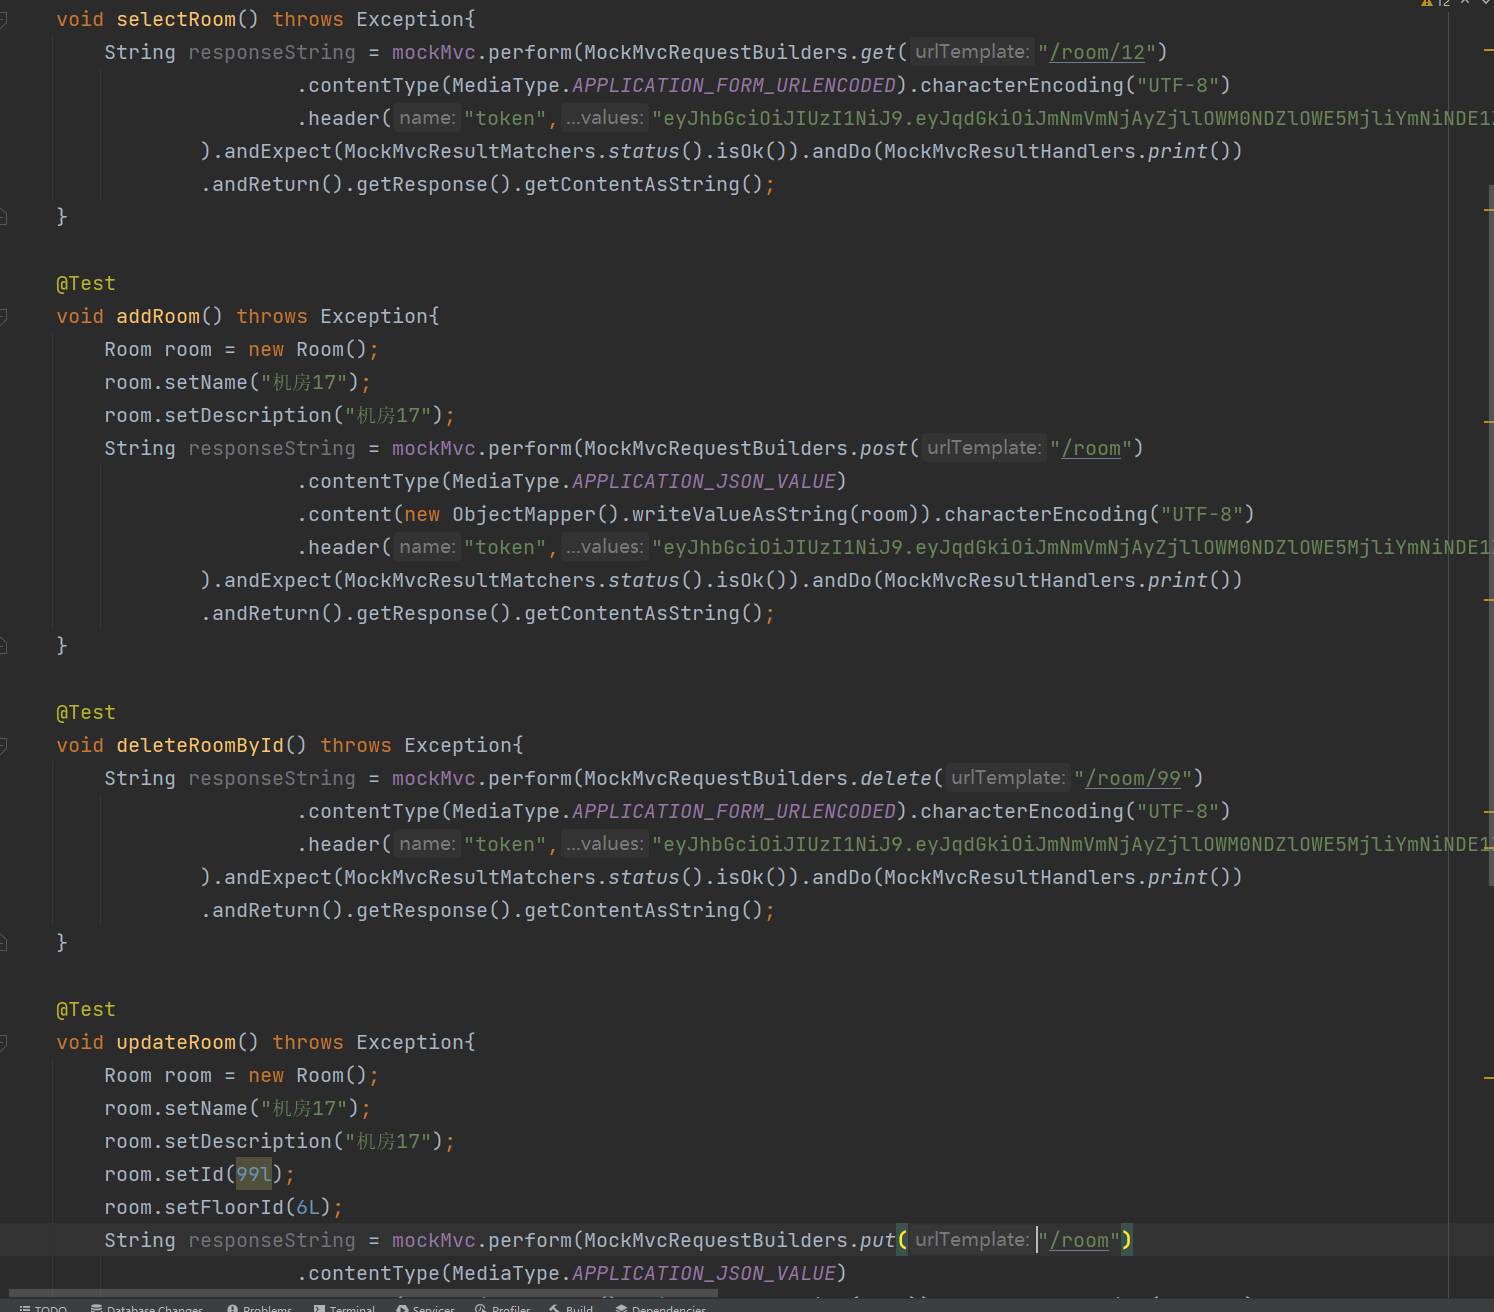Image resolution: width=1494 pixels, height=1312 pixels.
Task: Click the updateRoom method name
Action: 176,1042
